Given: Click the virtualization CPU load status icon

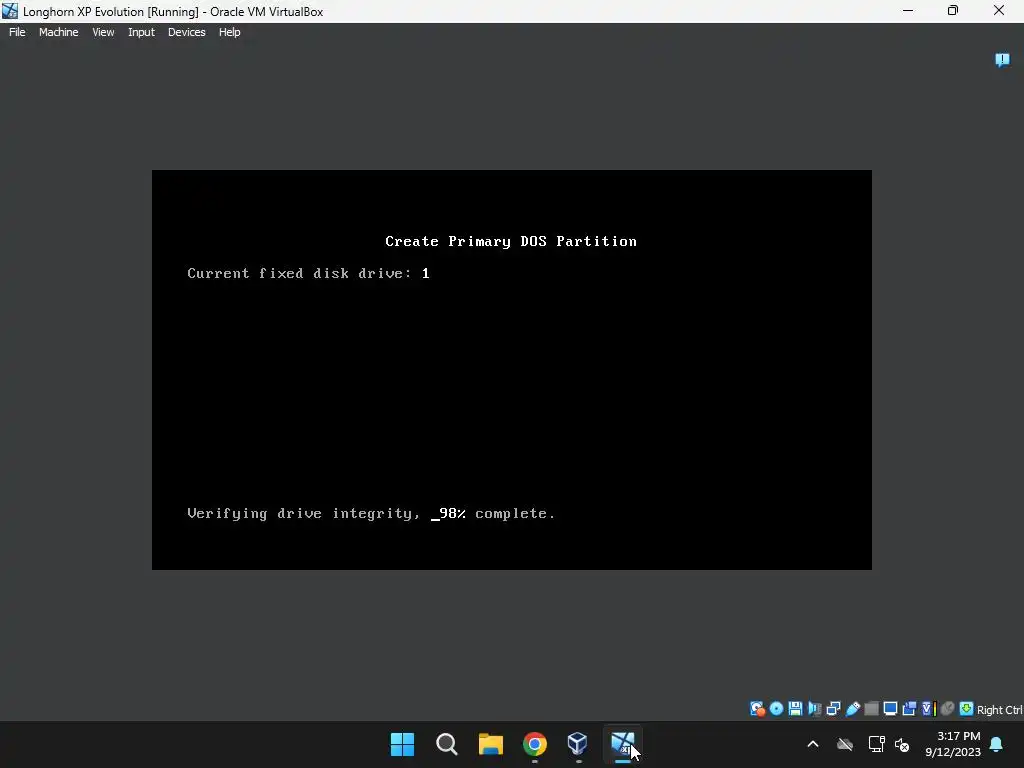Looking at the screenshot, I should tap(929, 709).
